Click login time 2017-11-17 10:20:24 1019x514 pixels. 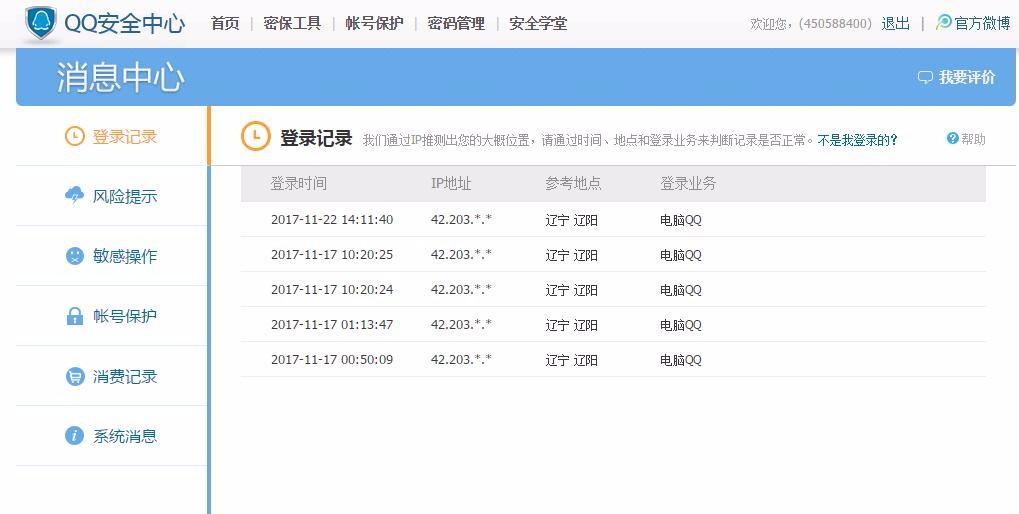point(332,290)
